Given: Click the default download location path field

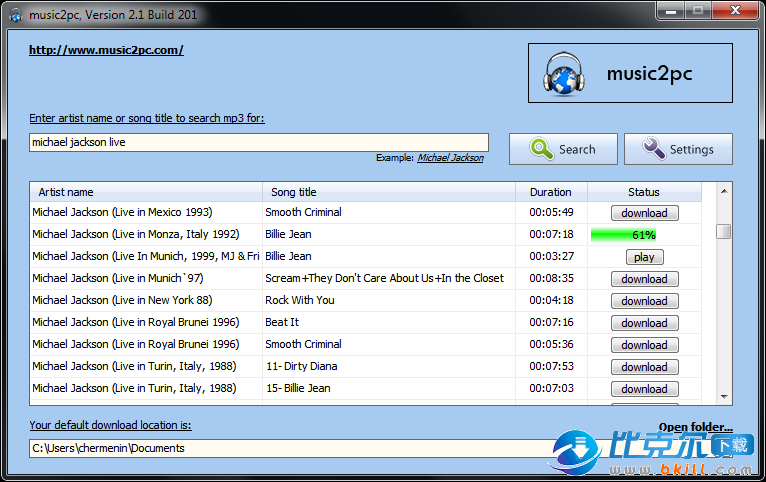Looking at the screenshot, I should tap(290, 448).
